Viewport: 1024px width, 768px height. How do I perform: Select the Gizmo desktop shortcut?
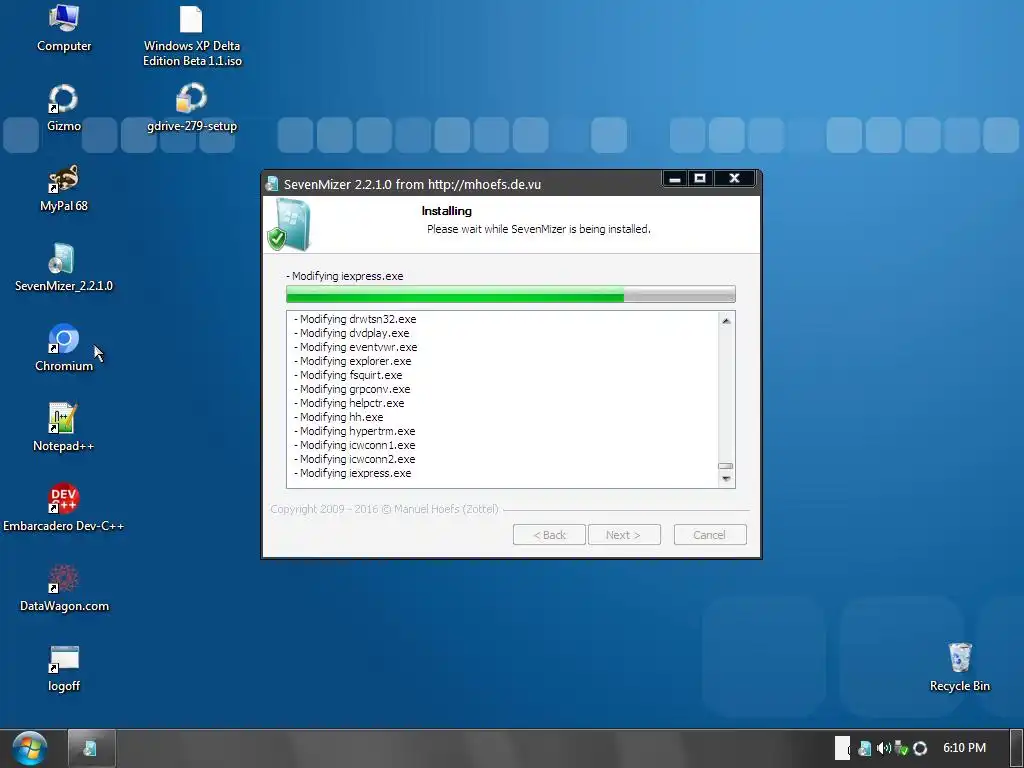pos(63,108)
